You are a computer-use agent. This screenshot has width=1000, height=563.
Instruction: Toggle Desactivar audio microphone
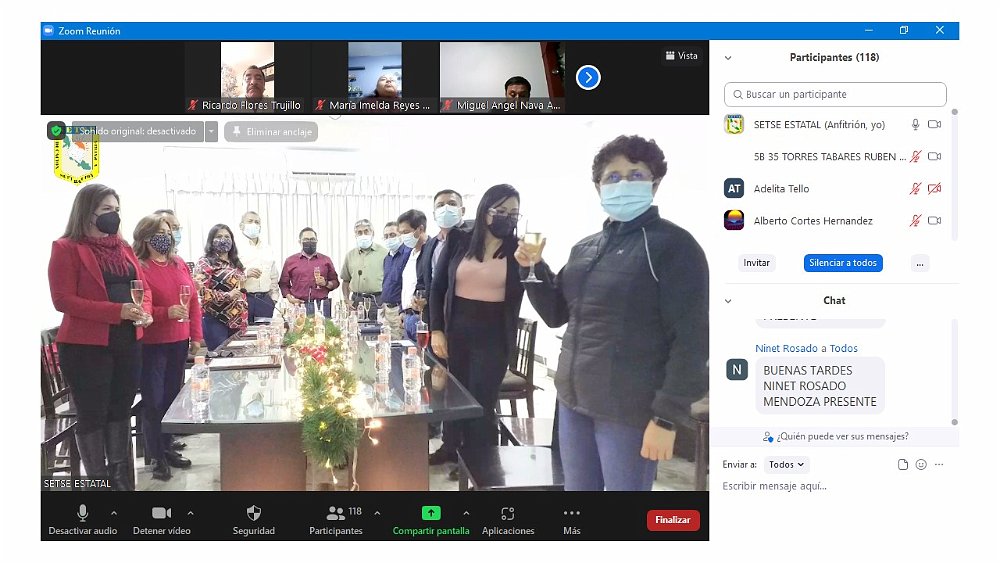coord(83,513)
